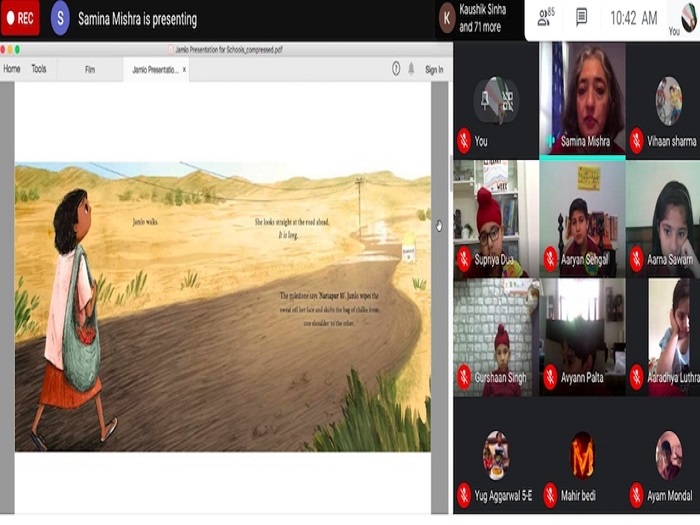The height and width of the screenshot is (525, 700).
Task: Click muted mic icon on Ayam Mondal tile
Action: (637, 496)
